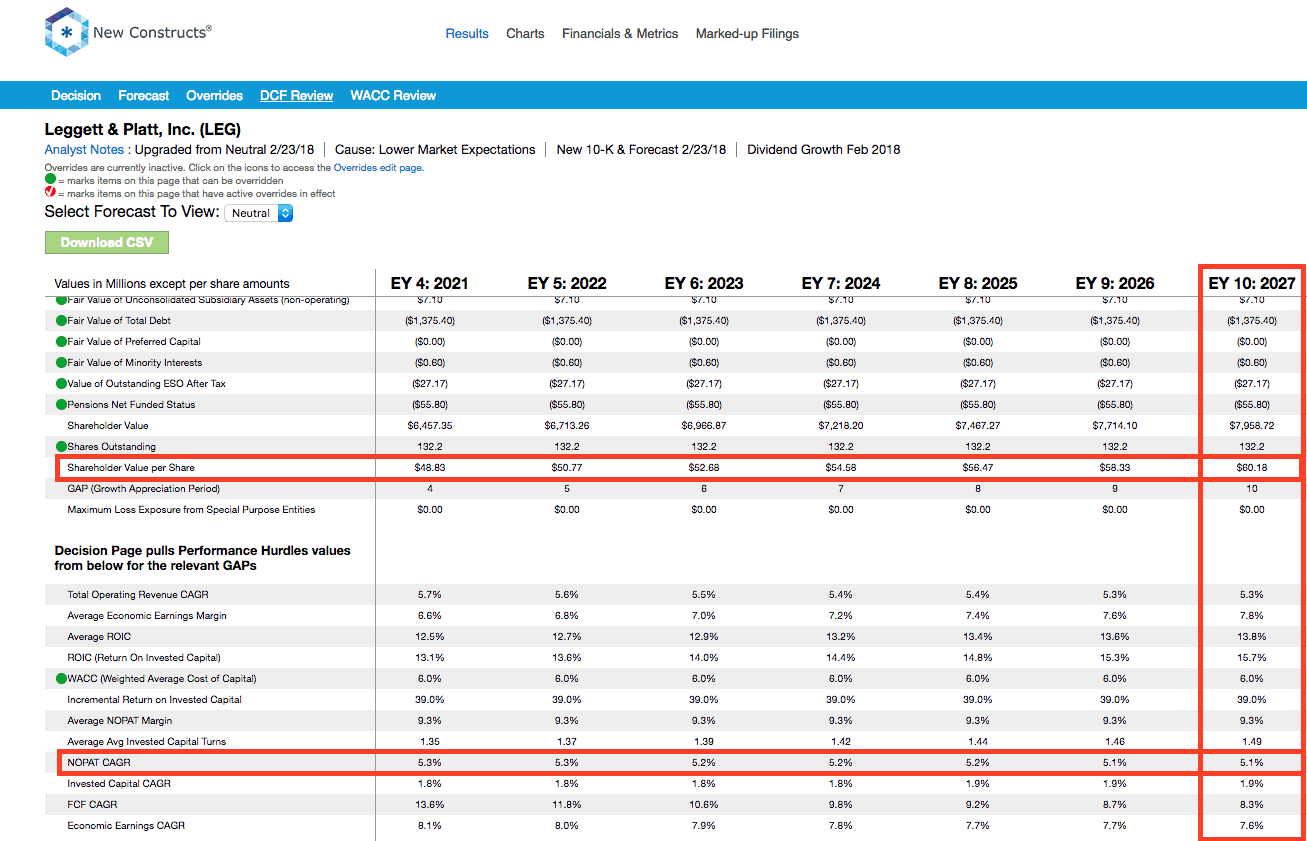Click the Shareholder Value $7,958.72 cell
The width and height of the screenshot is (1307, 841).
(1252, 426)
